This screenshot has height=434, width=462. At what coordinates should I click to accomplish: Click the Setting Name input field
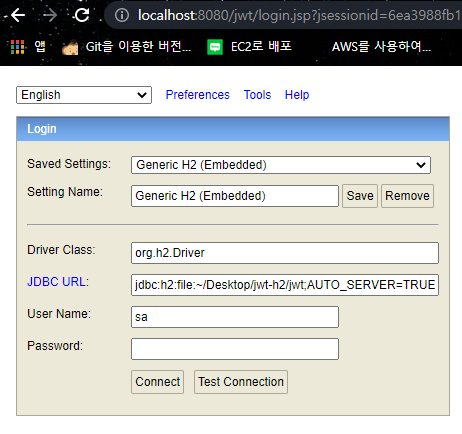(x=235, y=196)
